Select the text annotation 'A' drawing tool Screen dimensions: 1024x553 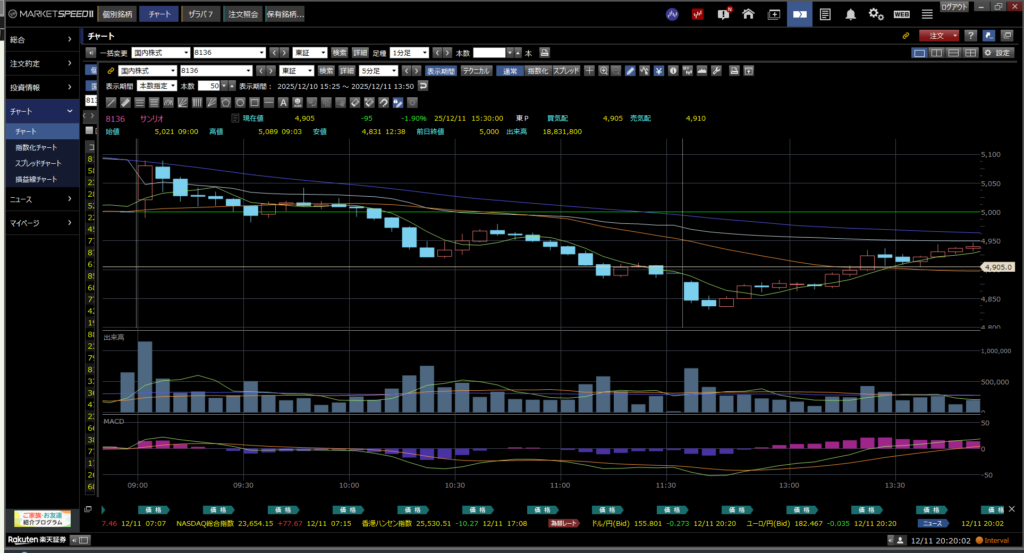(x=284, y=102)
